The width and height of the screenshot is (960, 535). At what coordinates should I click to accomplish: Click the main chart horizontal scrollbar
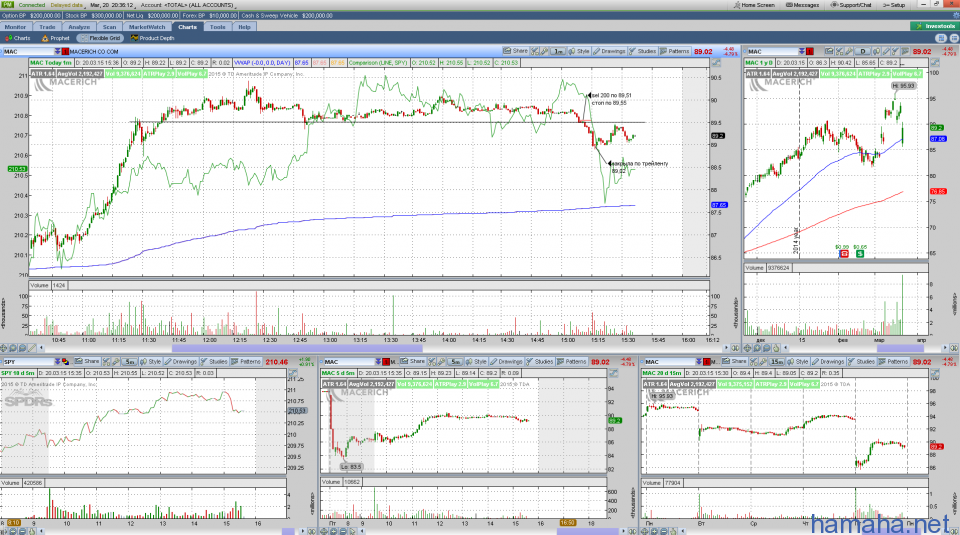(x=297, y=348)
